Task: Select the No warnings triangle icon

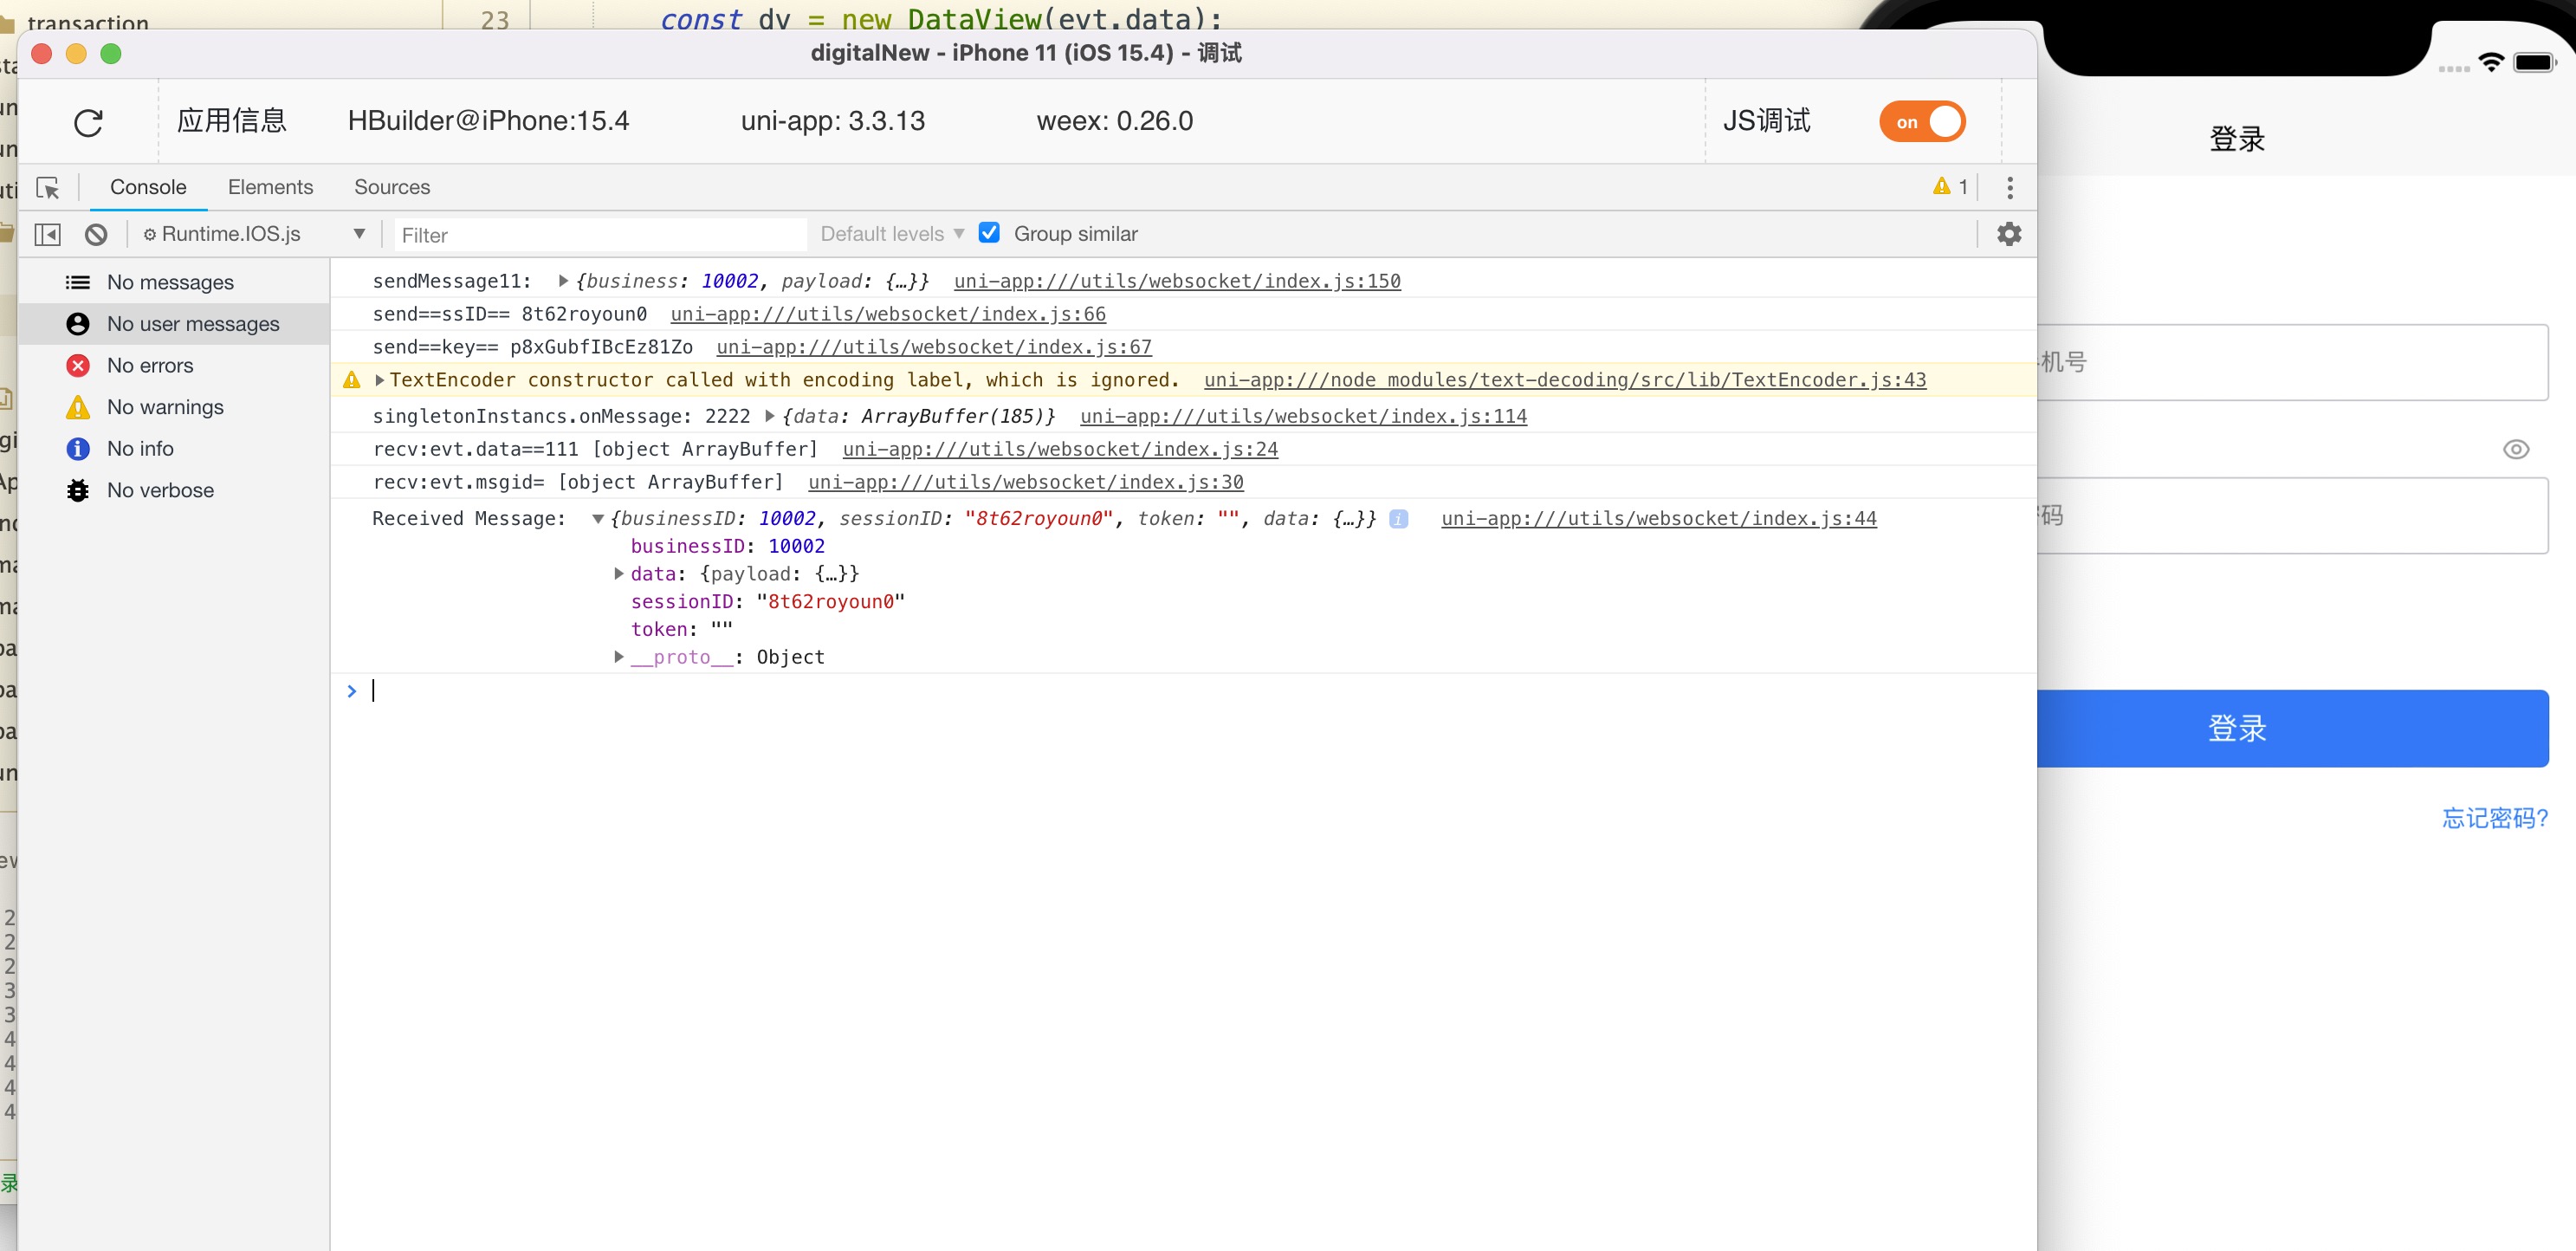Action: [77, 407]
